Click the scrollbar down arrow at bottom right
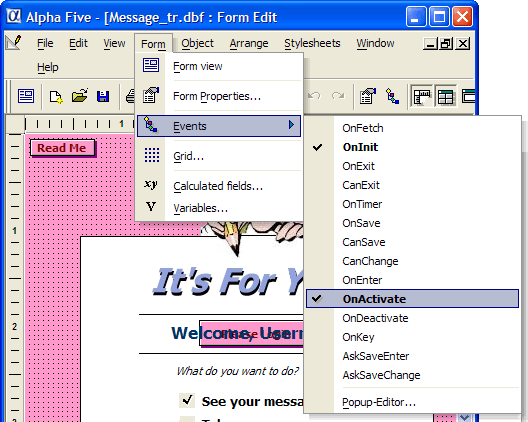 coord(465,418)
